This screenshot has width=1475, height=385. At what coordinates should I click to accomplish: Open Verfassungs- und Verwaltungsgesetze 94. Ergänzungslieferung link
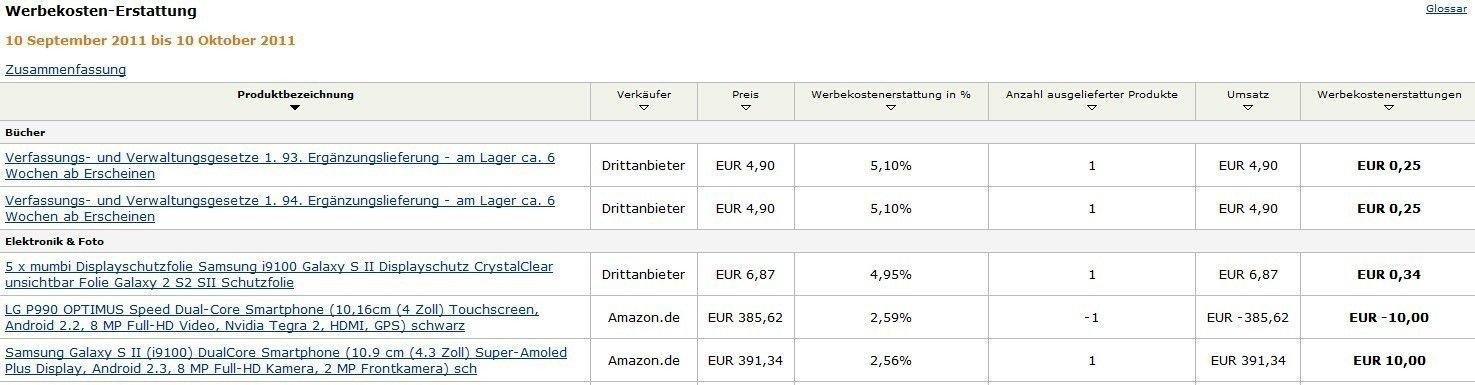(280, 208)
